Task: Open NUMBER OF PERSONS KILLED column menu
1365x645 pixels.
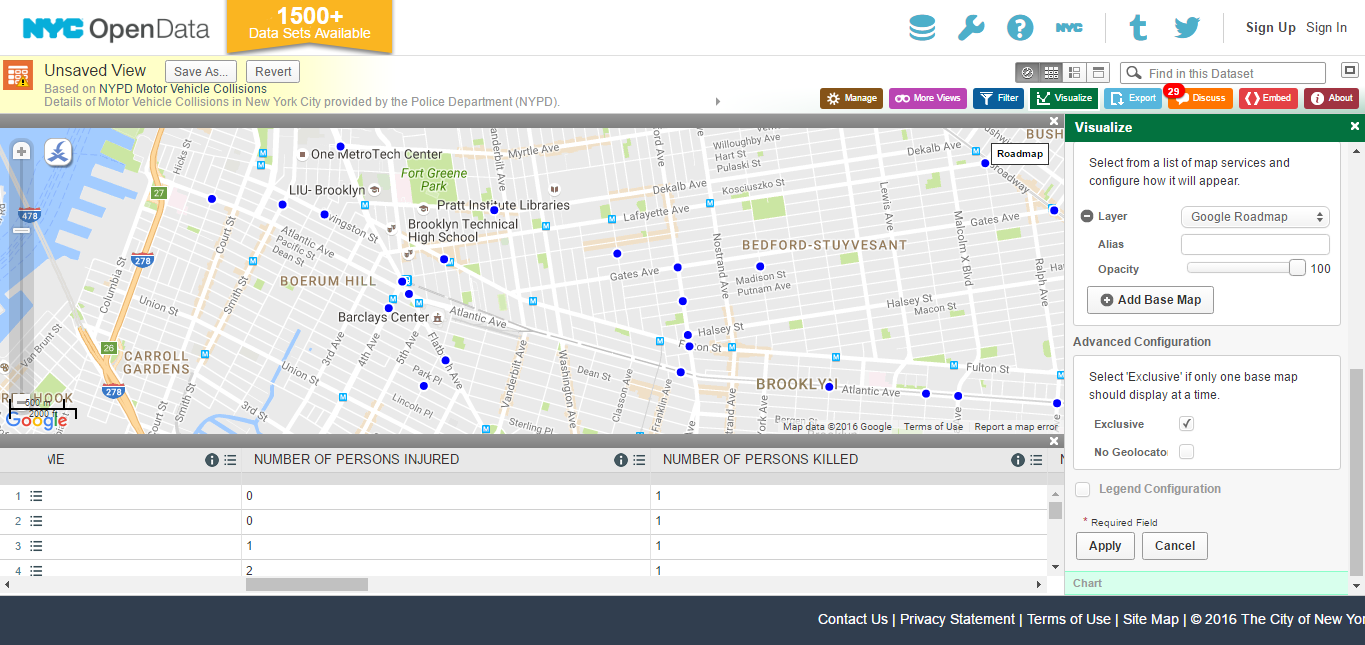Action: click(1036, 460)
